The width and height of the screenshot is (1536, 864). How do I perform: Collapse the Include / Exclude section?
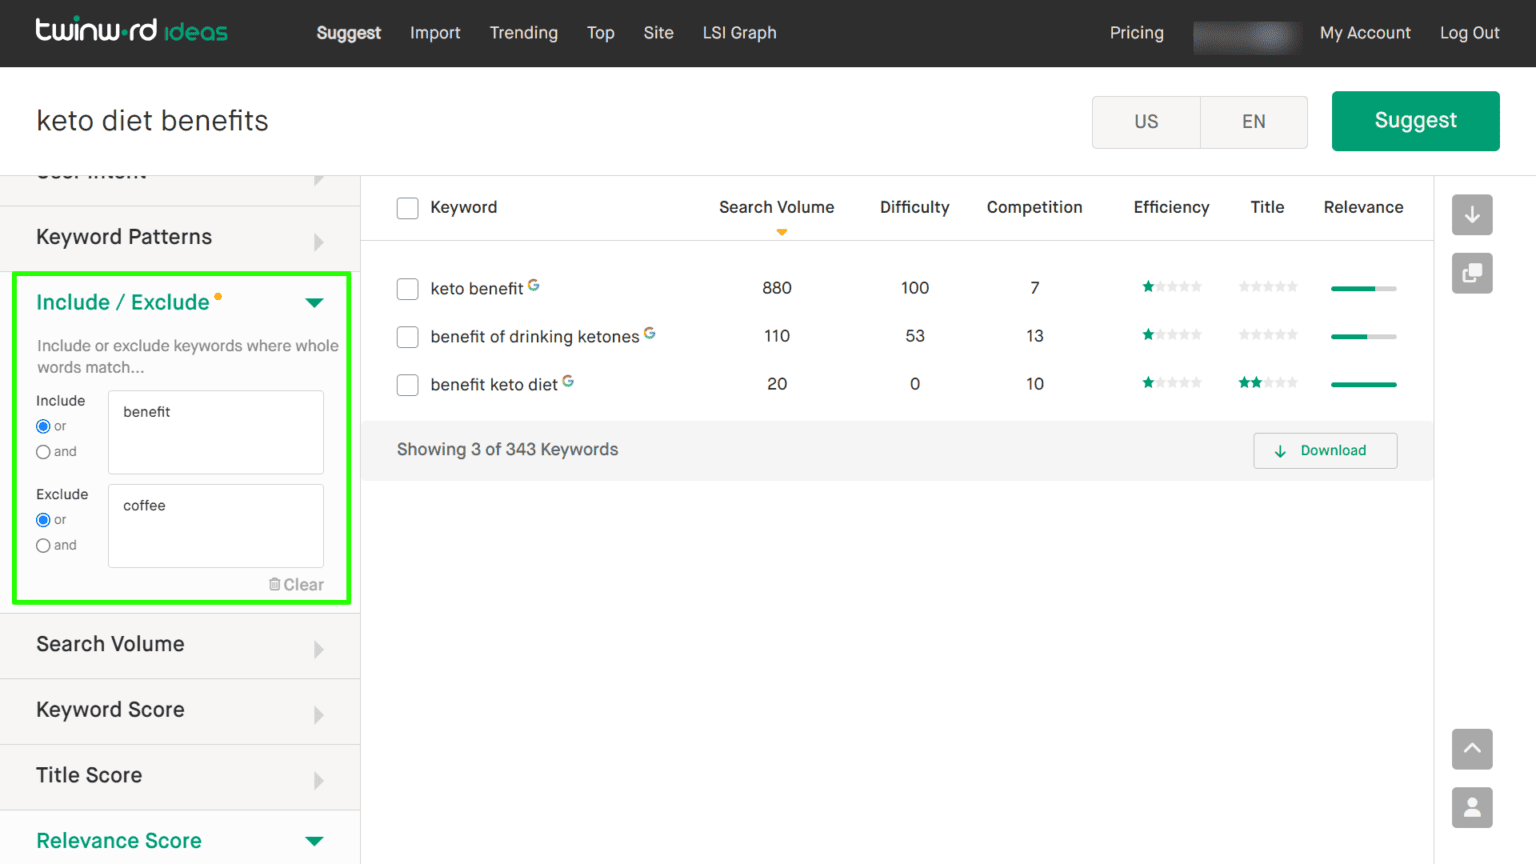314,302
